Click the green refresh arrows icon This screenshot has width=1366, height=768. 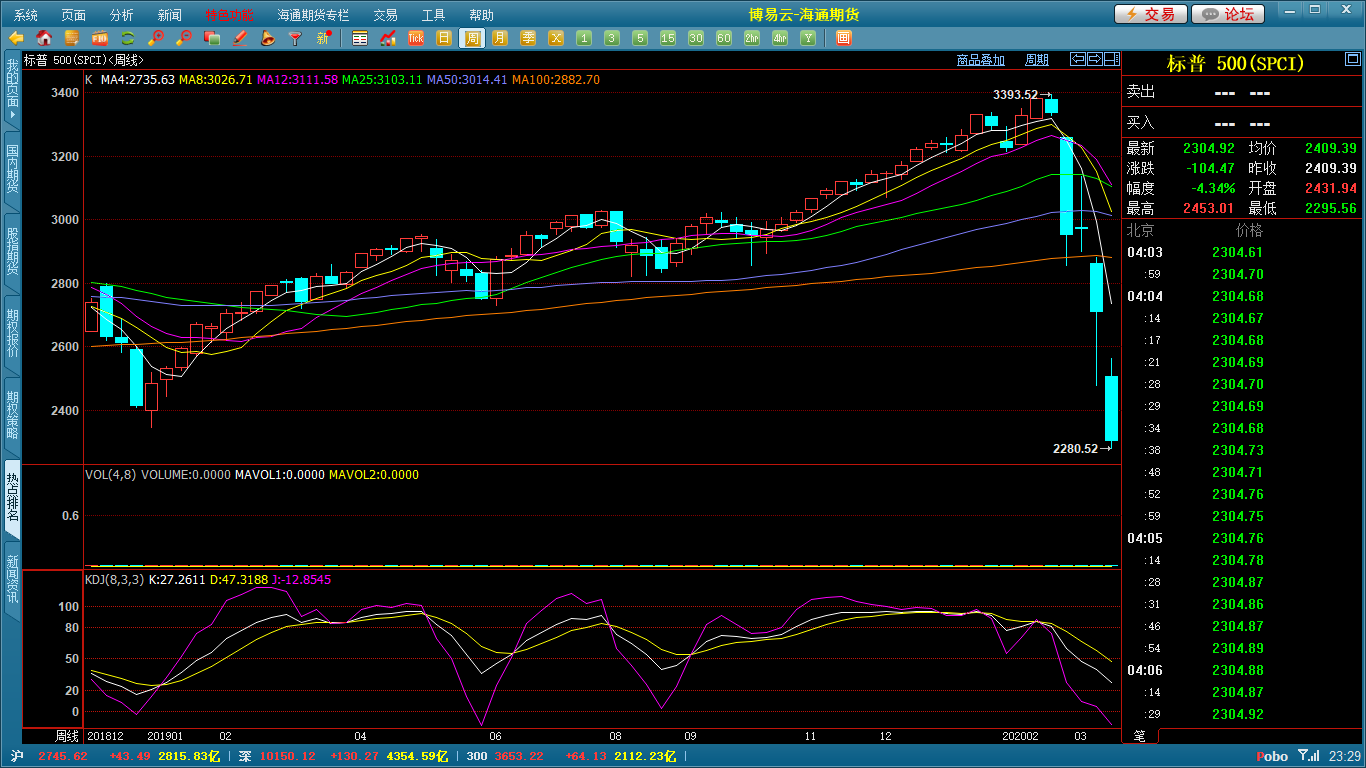pyautogui.click(x=128, y=38)
